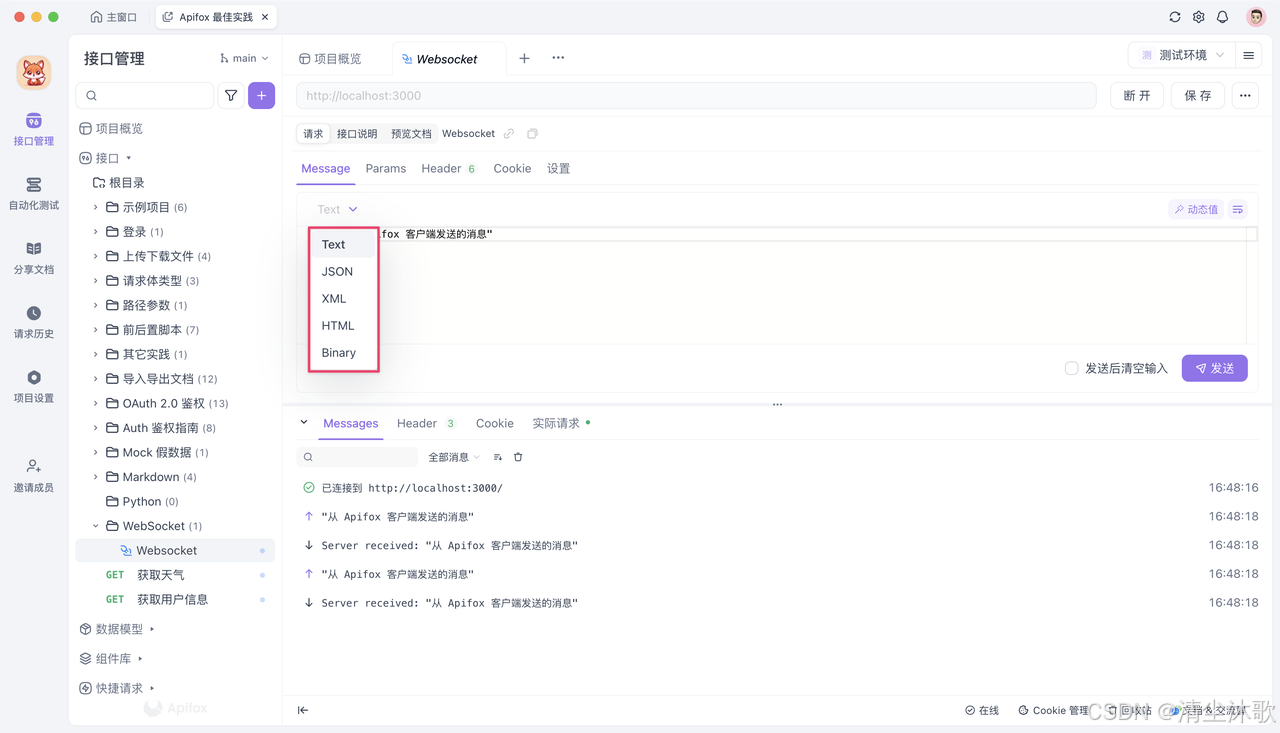The width and height of the screenshot is (1280, 733).
Task: Click the filter icon beside the API search box
Action: pos(231,95)
